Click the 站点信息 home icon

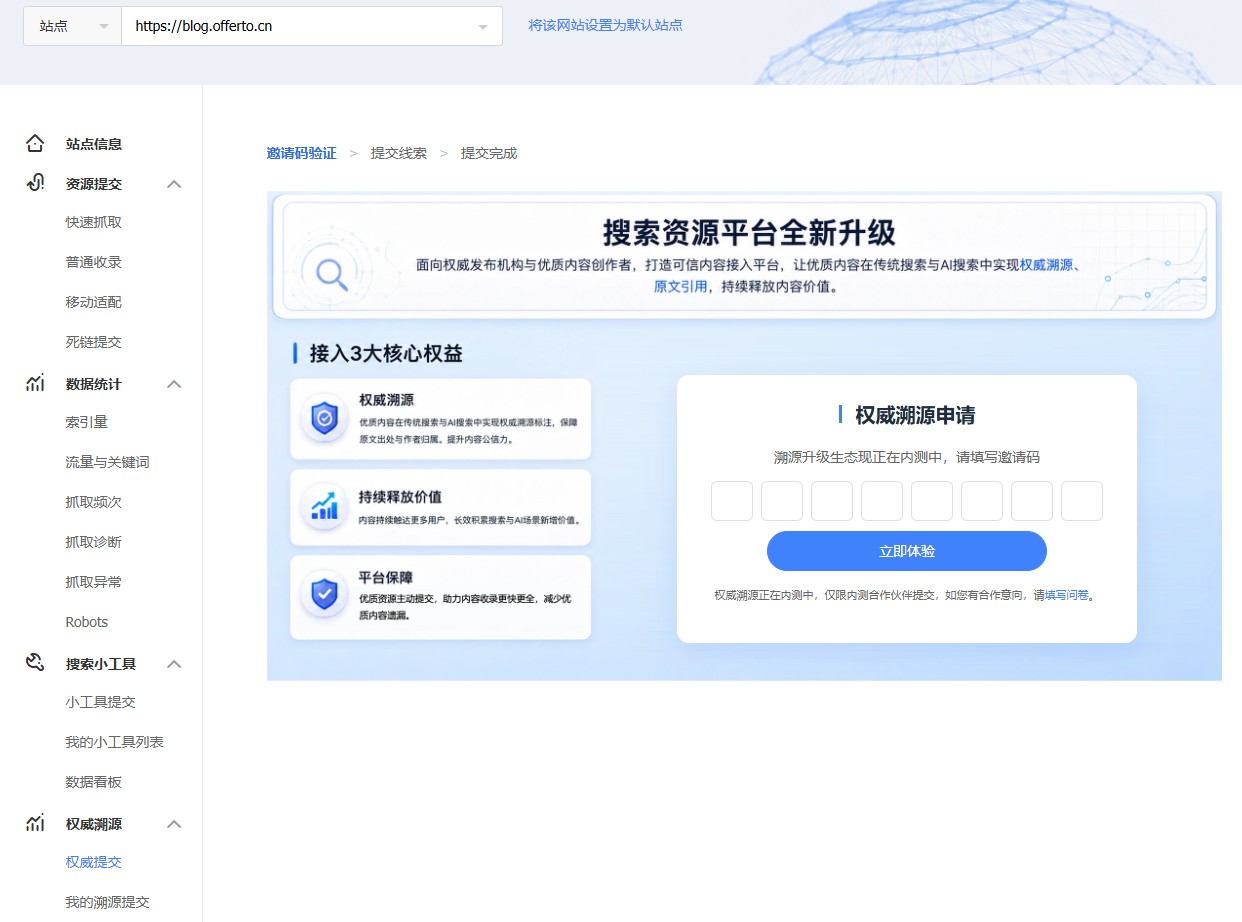pos(35,144)
